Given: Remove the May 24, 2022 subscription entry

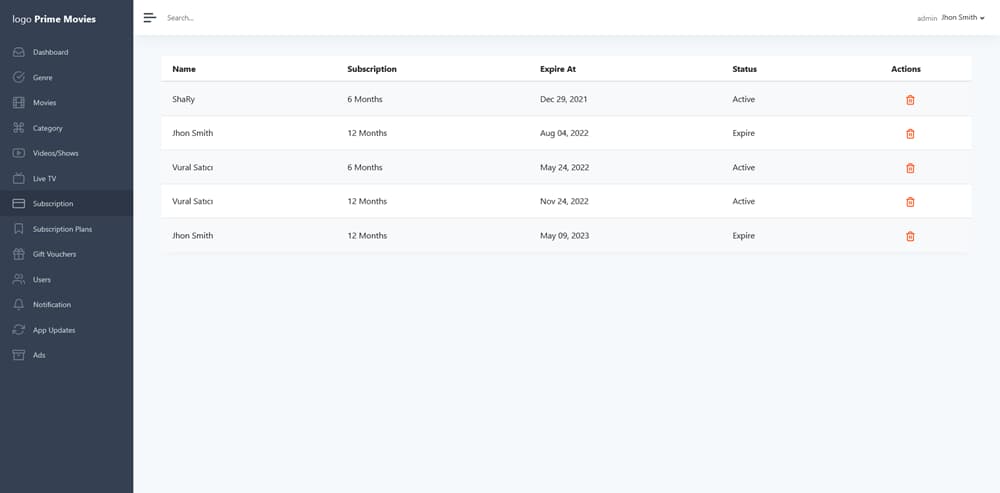Looking at the screenshot, I should pos(910,168).
